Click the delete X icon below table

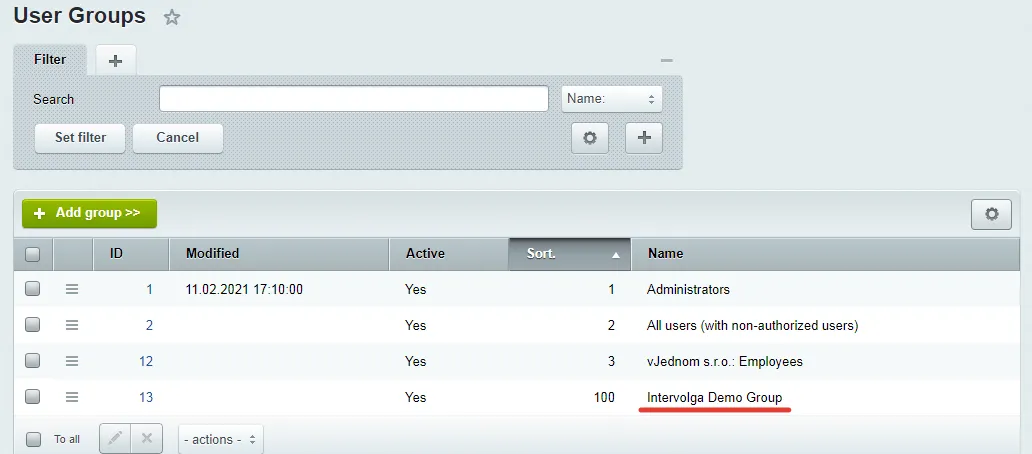146,439
